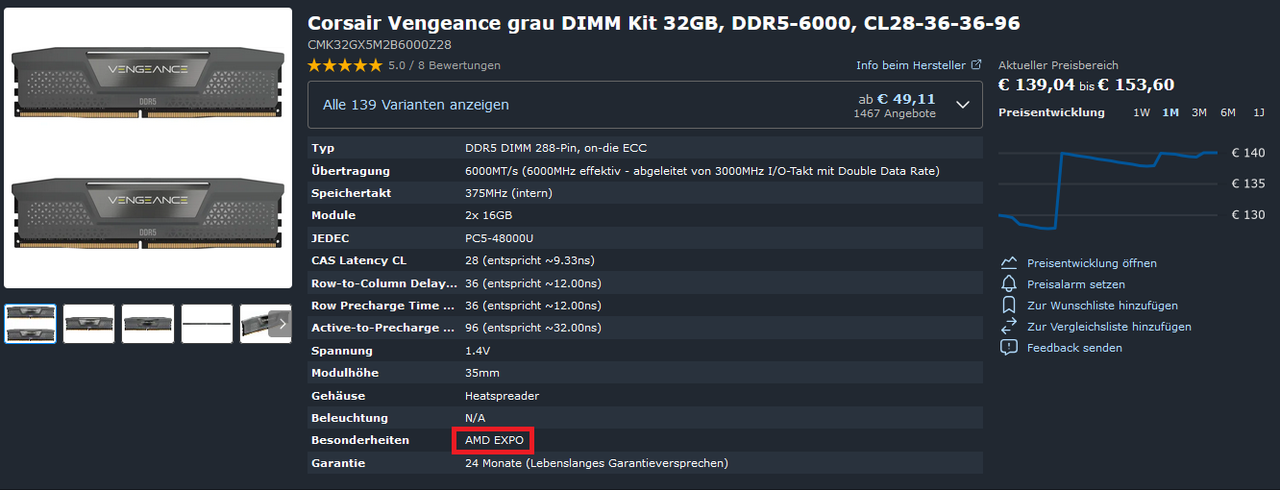Click the Gehäuse value Heatspreader

502,396
